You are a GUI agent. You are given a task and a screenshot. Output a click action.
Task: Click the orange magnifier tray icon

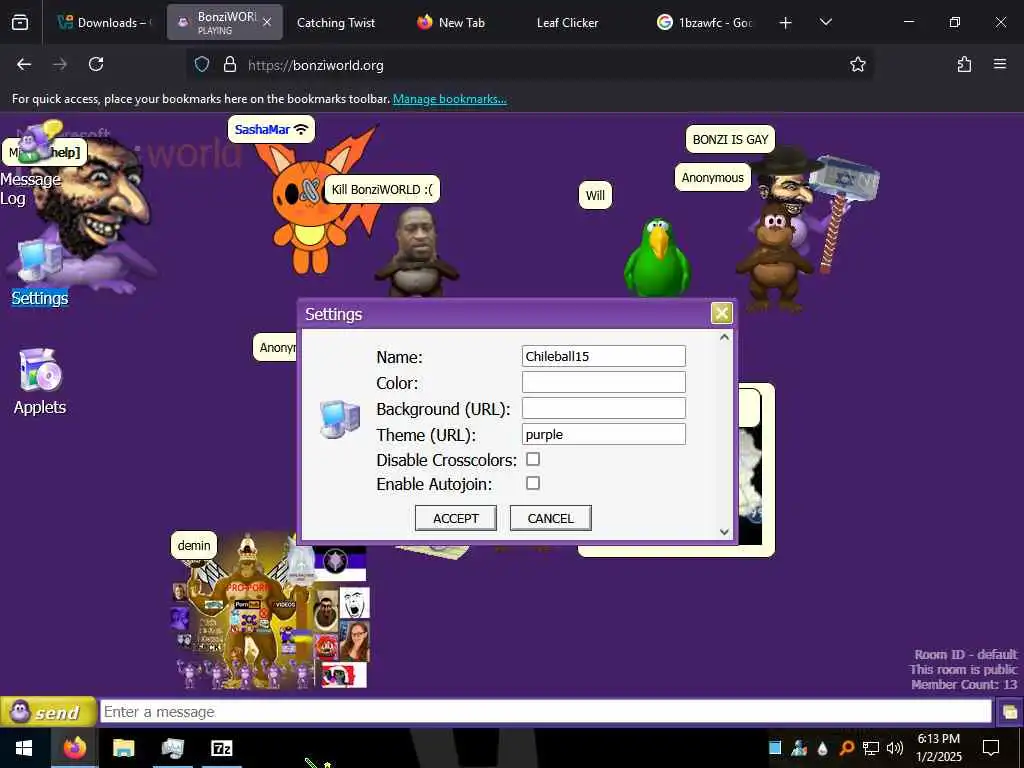(847, 748)
